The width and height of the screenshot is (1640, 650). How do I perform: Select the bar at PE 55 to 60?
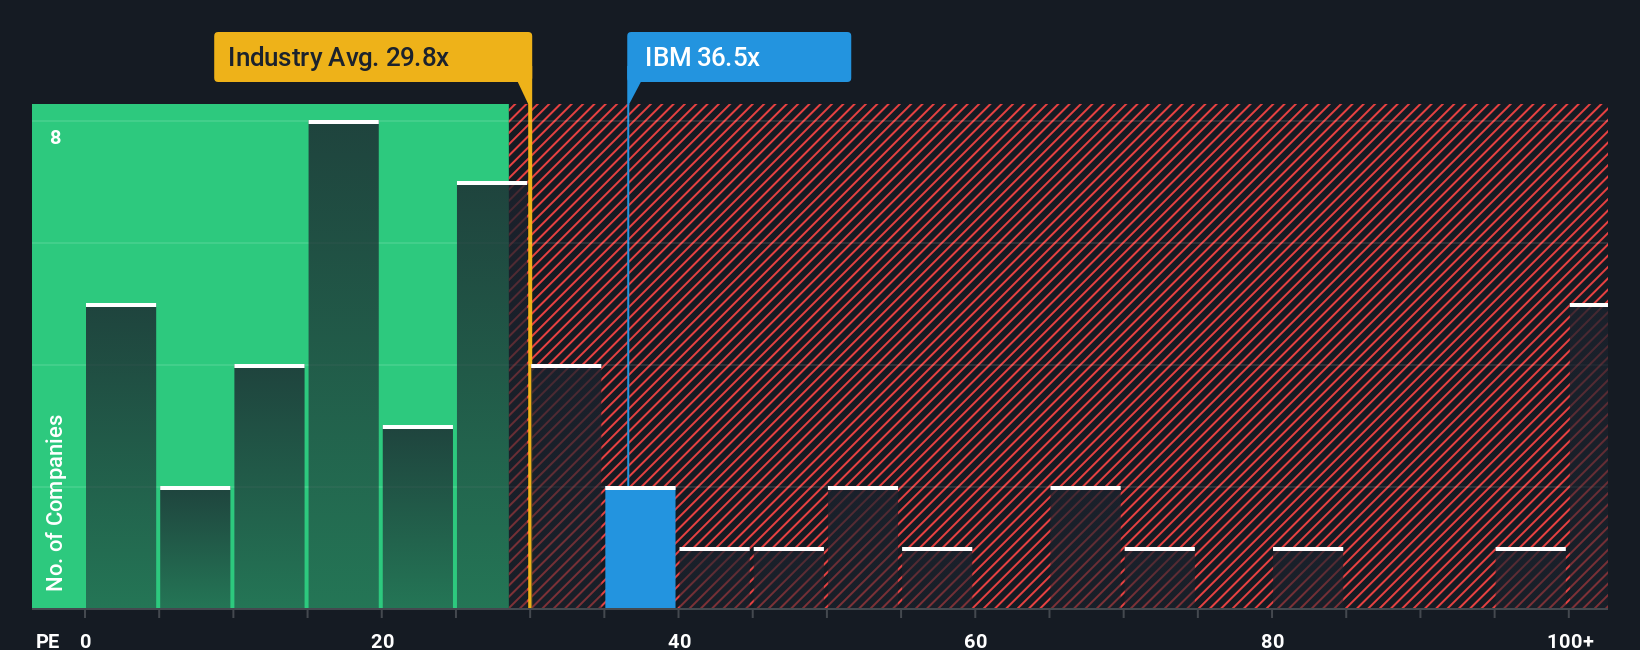[937, 578]
